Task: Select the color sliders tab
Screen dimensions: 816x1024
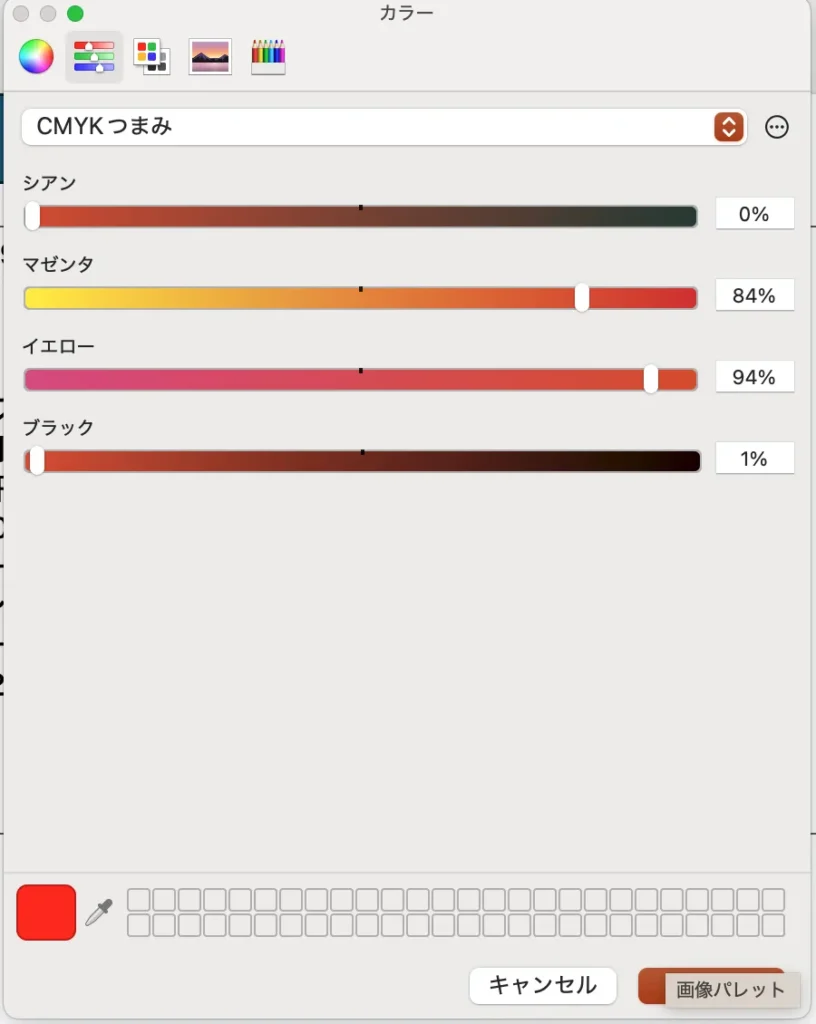Action: tap(94, 56)
